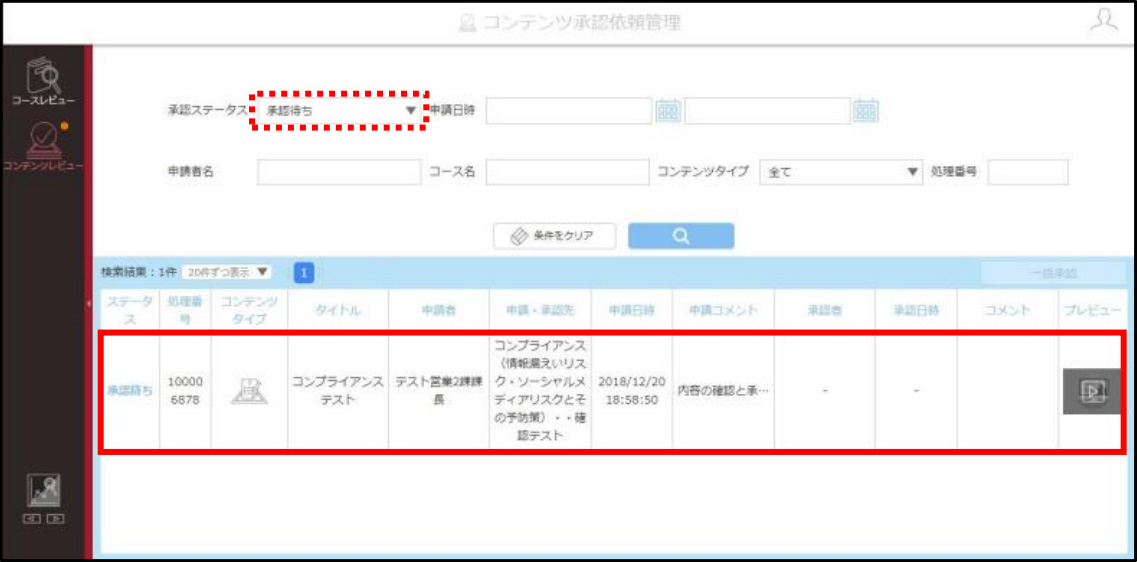Open preview icon for row 100006878
The height and width of the screenshot is (562, 1137).
(x=1091, y=391)
